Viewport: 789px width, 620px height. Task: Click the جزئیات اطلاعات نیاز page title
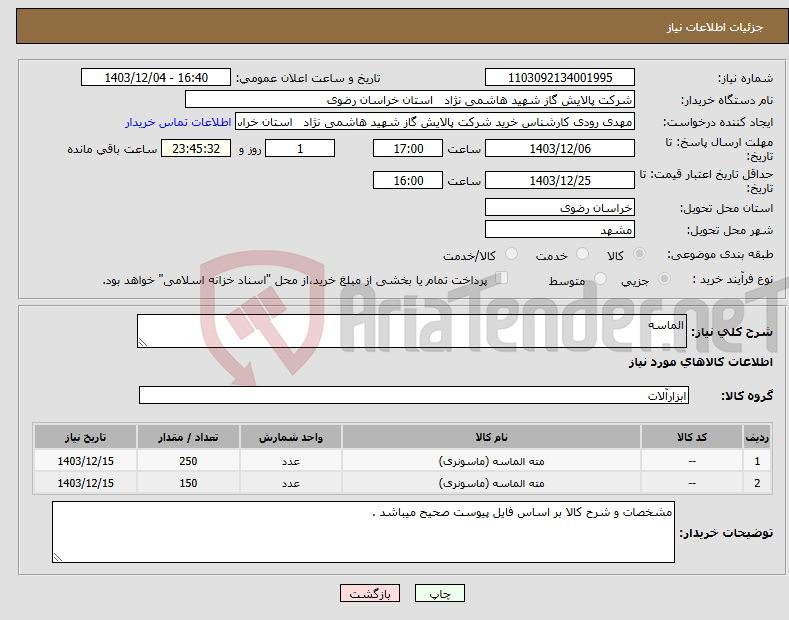click(715, 27)
